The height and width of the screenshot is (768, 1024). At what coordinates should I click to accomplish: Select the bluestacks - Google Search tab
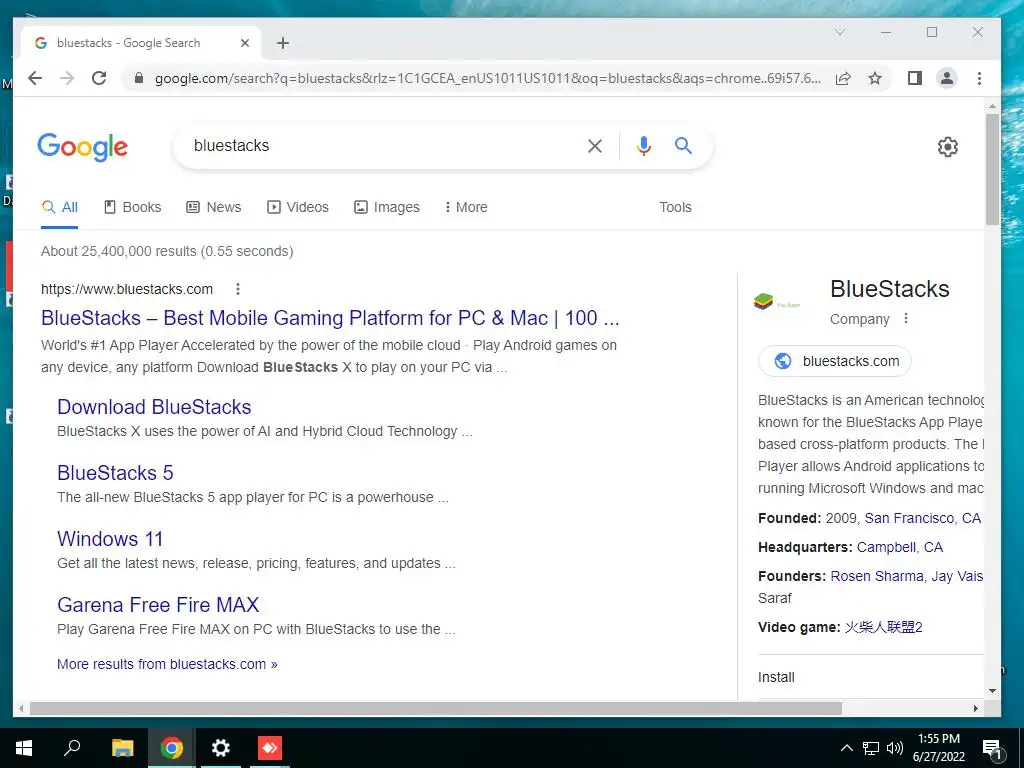140,43
